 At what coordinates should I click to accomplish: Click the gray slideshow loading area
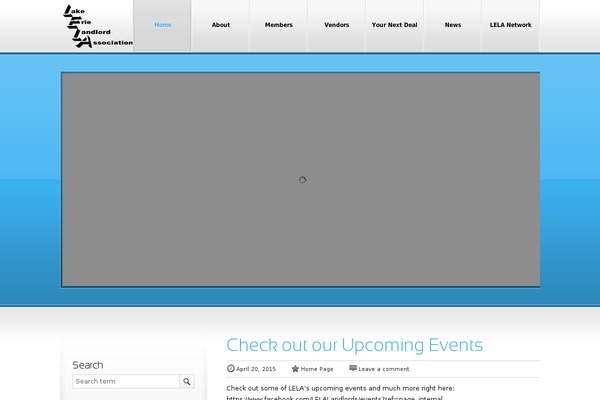coord(301,180)
